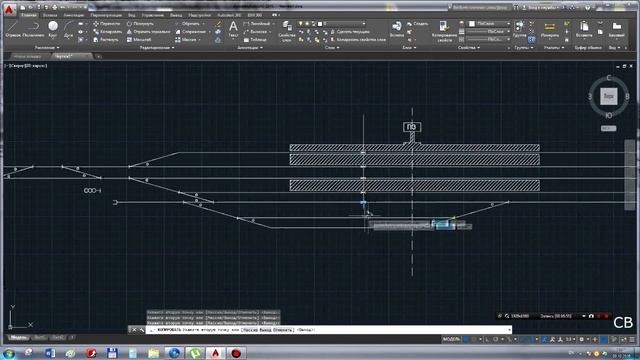This screenshot has width=640, height=360.
Task: Click the Копировать (Copy) command
Action: (107, 31)
